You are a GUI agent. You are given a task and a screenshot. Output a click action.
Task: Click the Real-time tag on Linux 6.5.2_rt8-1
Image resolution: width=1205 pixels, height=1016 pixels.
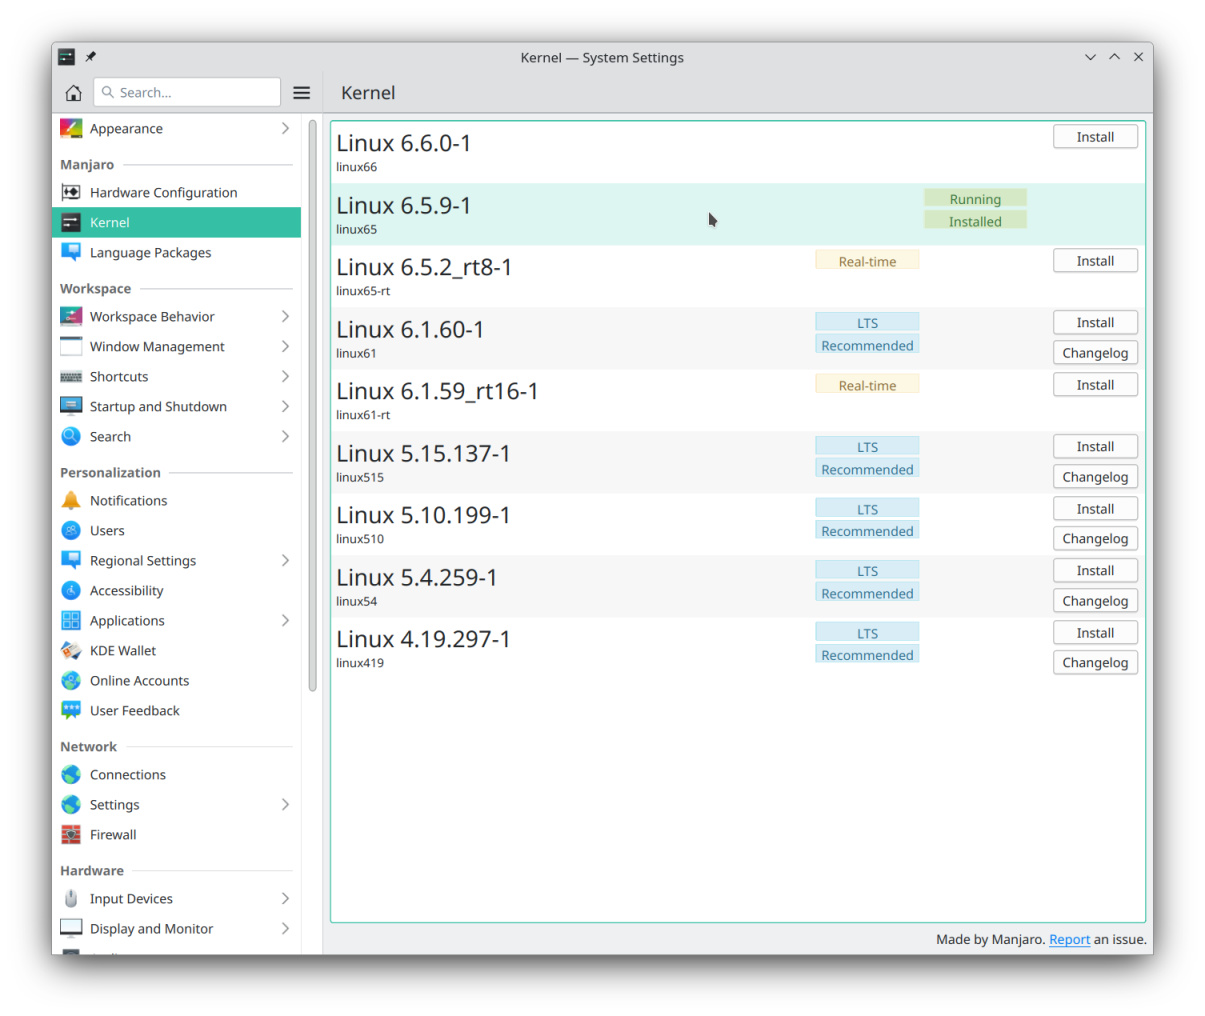click(867, 261)
